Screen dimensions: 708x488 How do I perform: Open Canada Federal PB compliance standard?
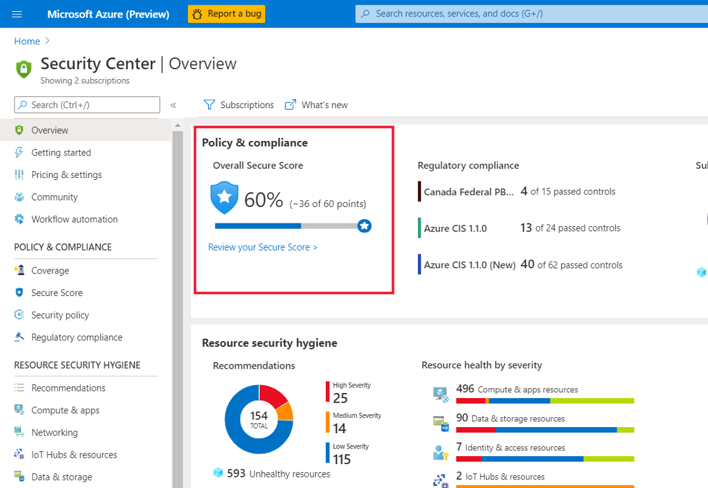(x=468, y=191)
